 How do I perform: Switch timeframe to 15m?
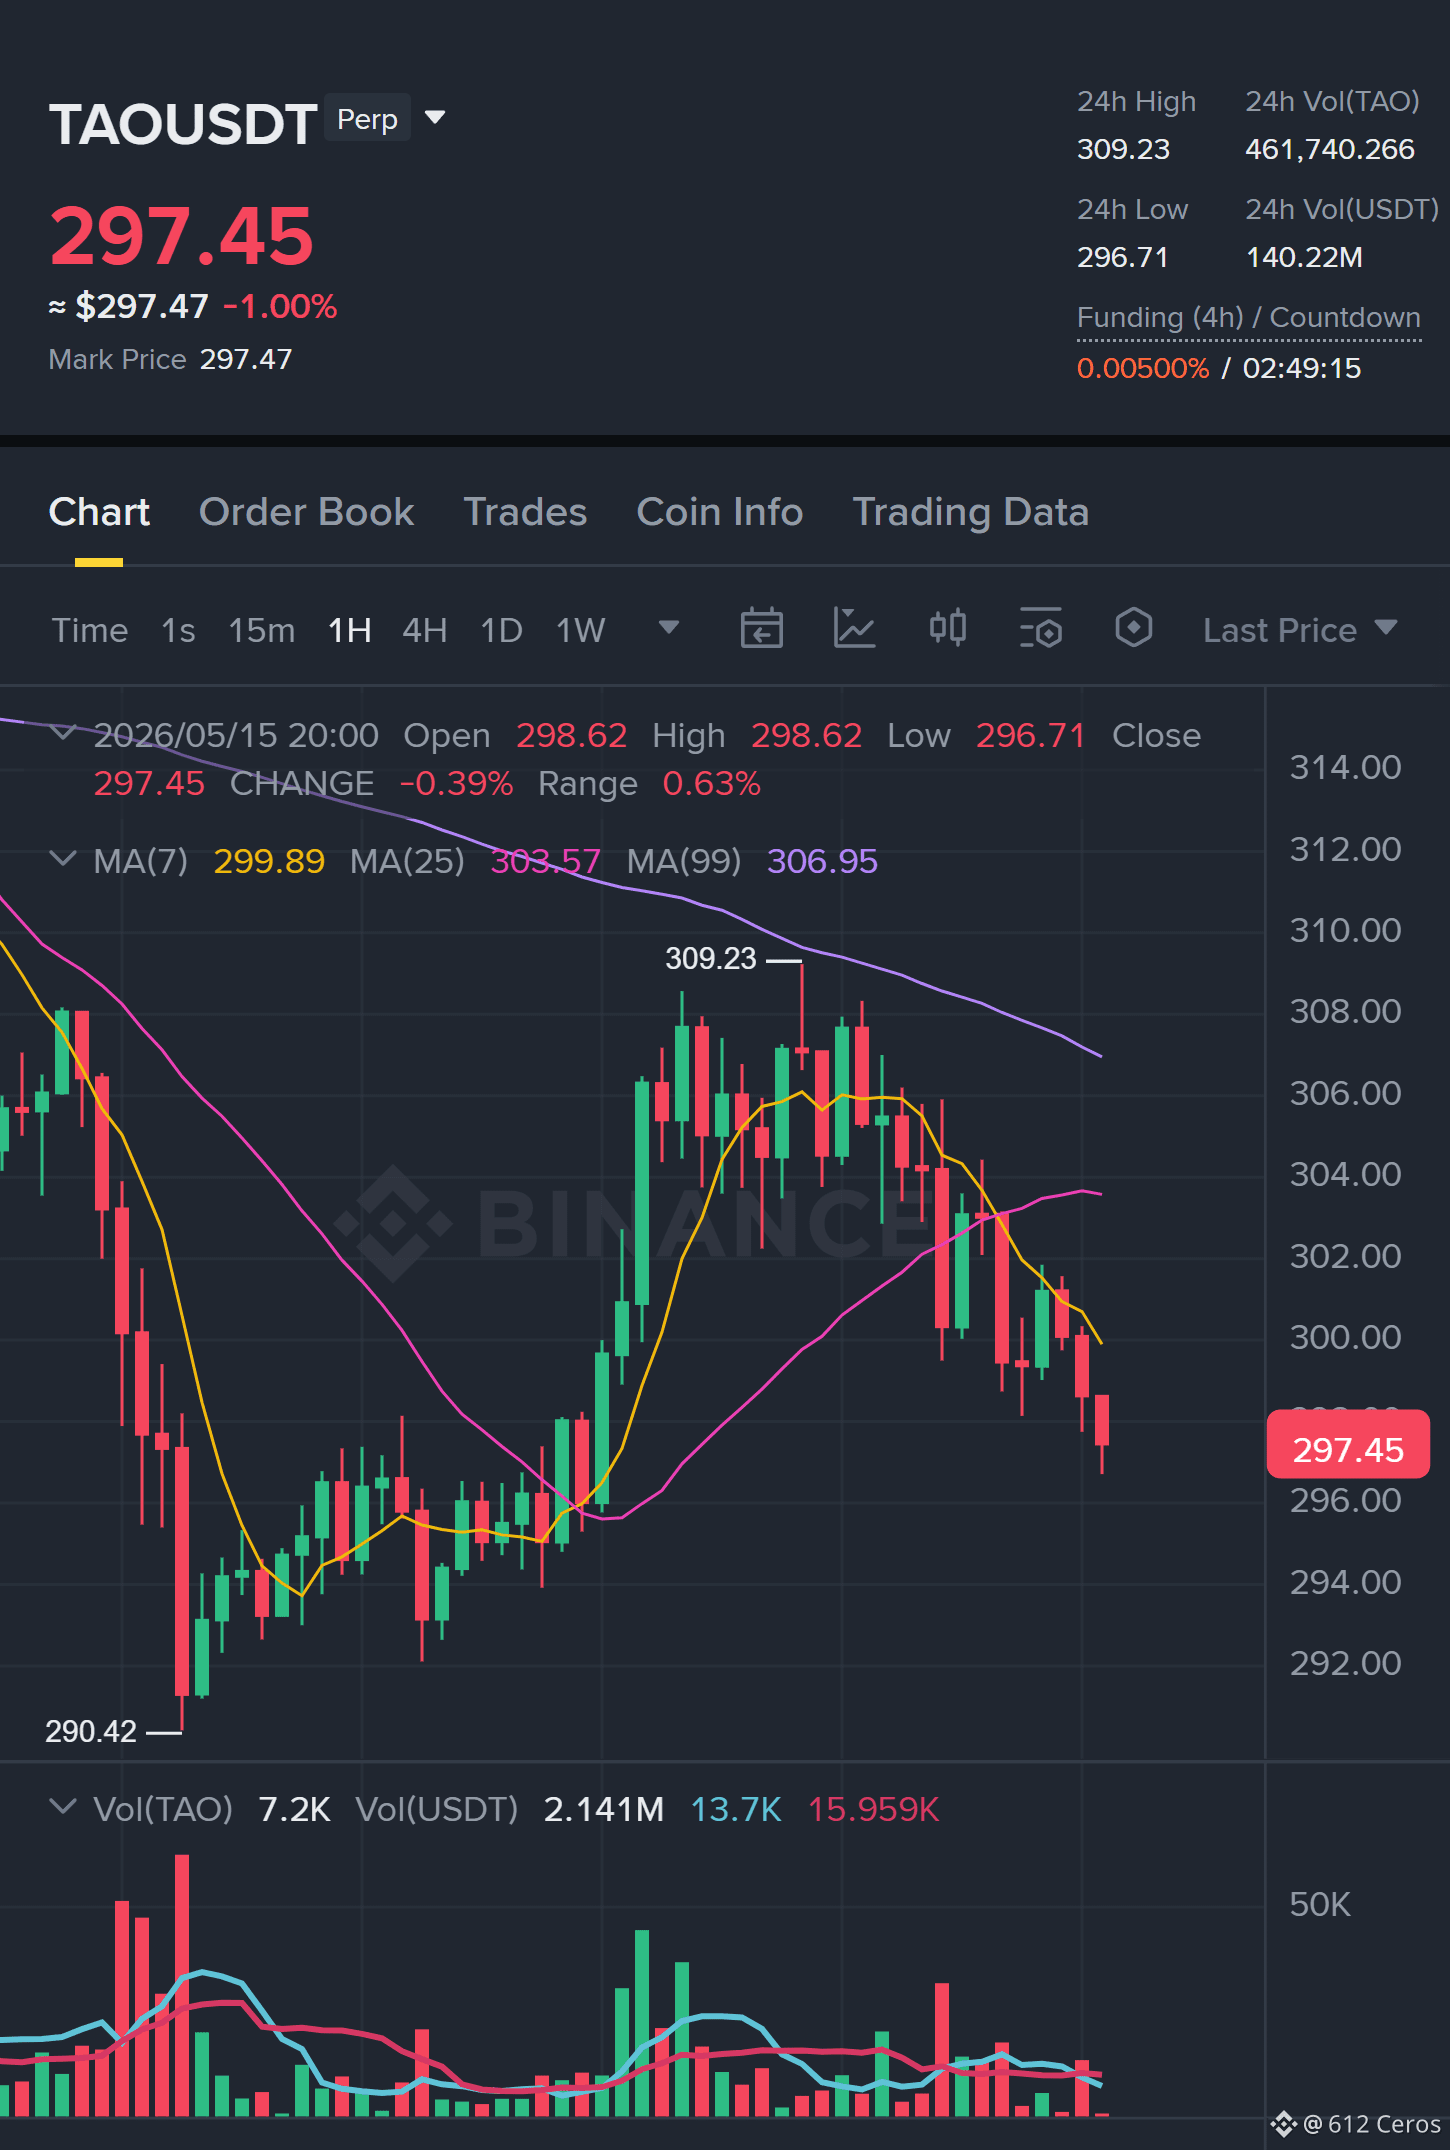coord(261,630)
